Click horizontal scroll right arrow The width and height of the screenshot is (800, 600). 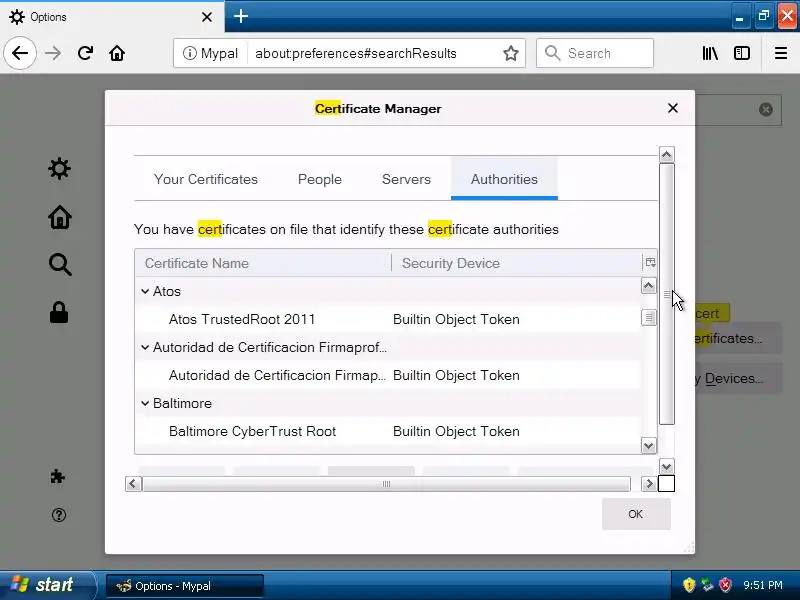click(648, 484)
